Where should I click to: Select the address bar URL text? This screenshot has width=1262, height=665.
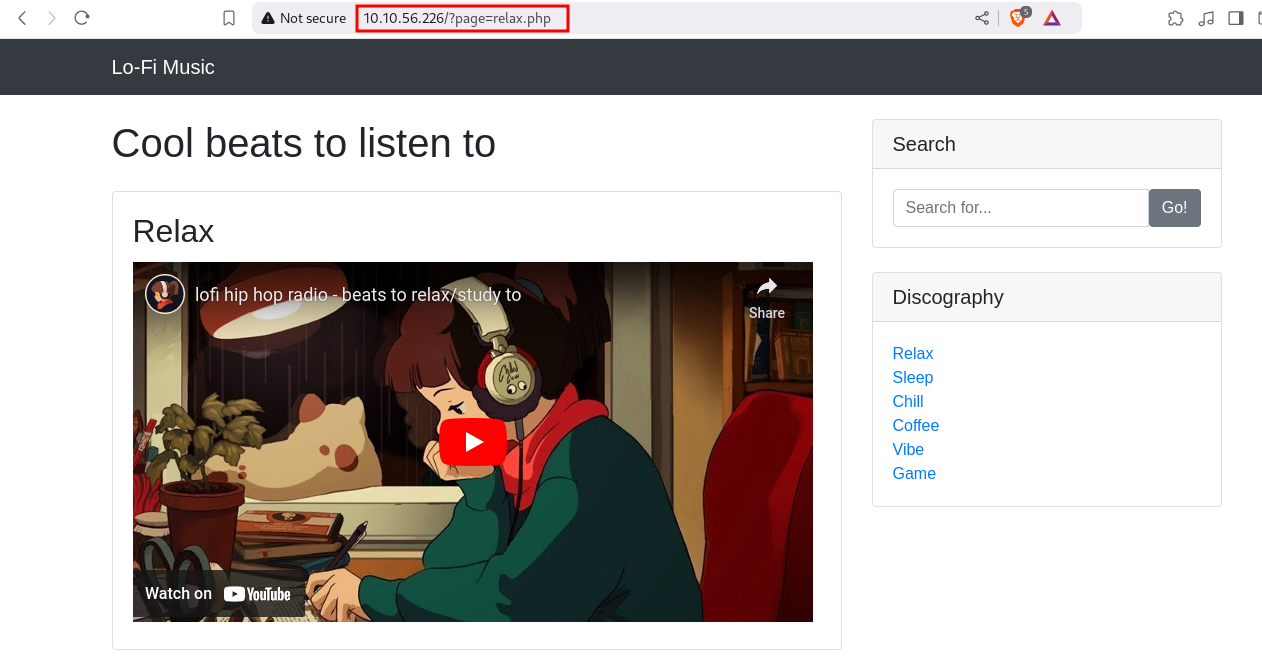click(x=457, y=18)
